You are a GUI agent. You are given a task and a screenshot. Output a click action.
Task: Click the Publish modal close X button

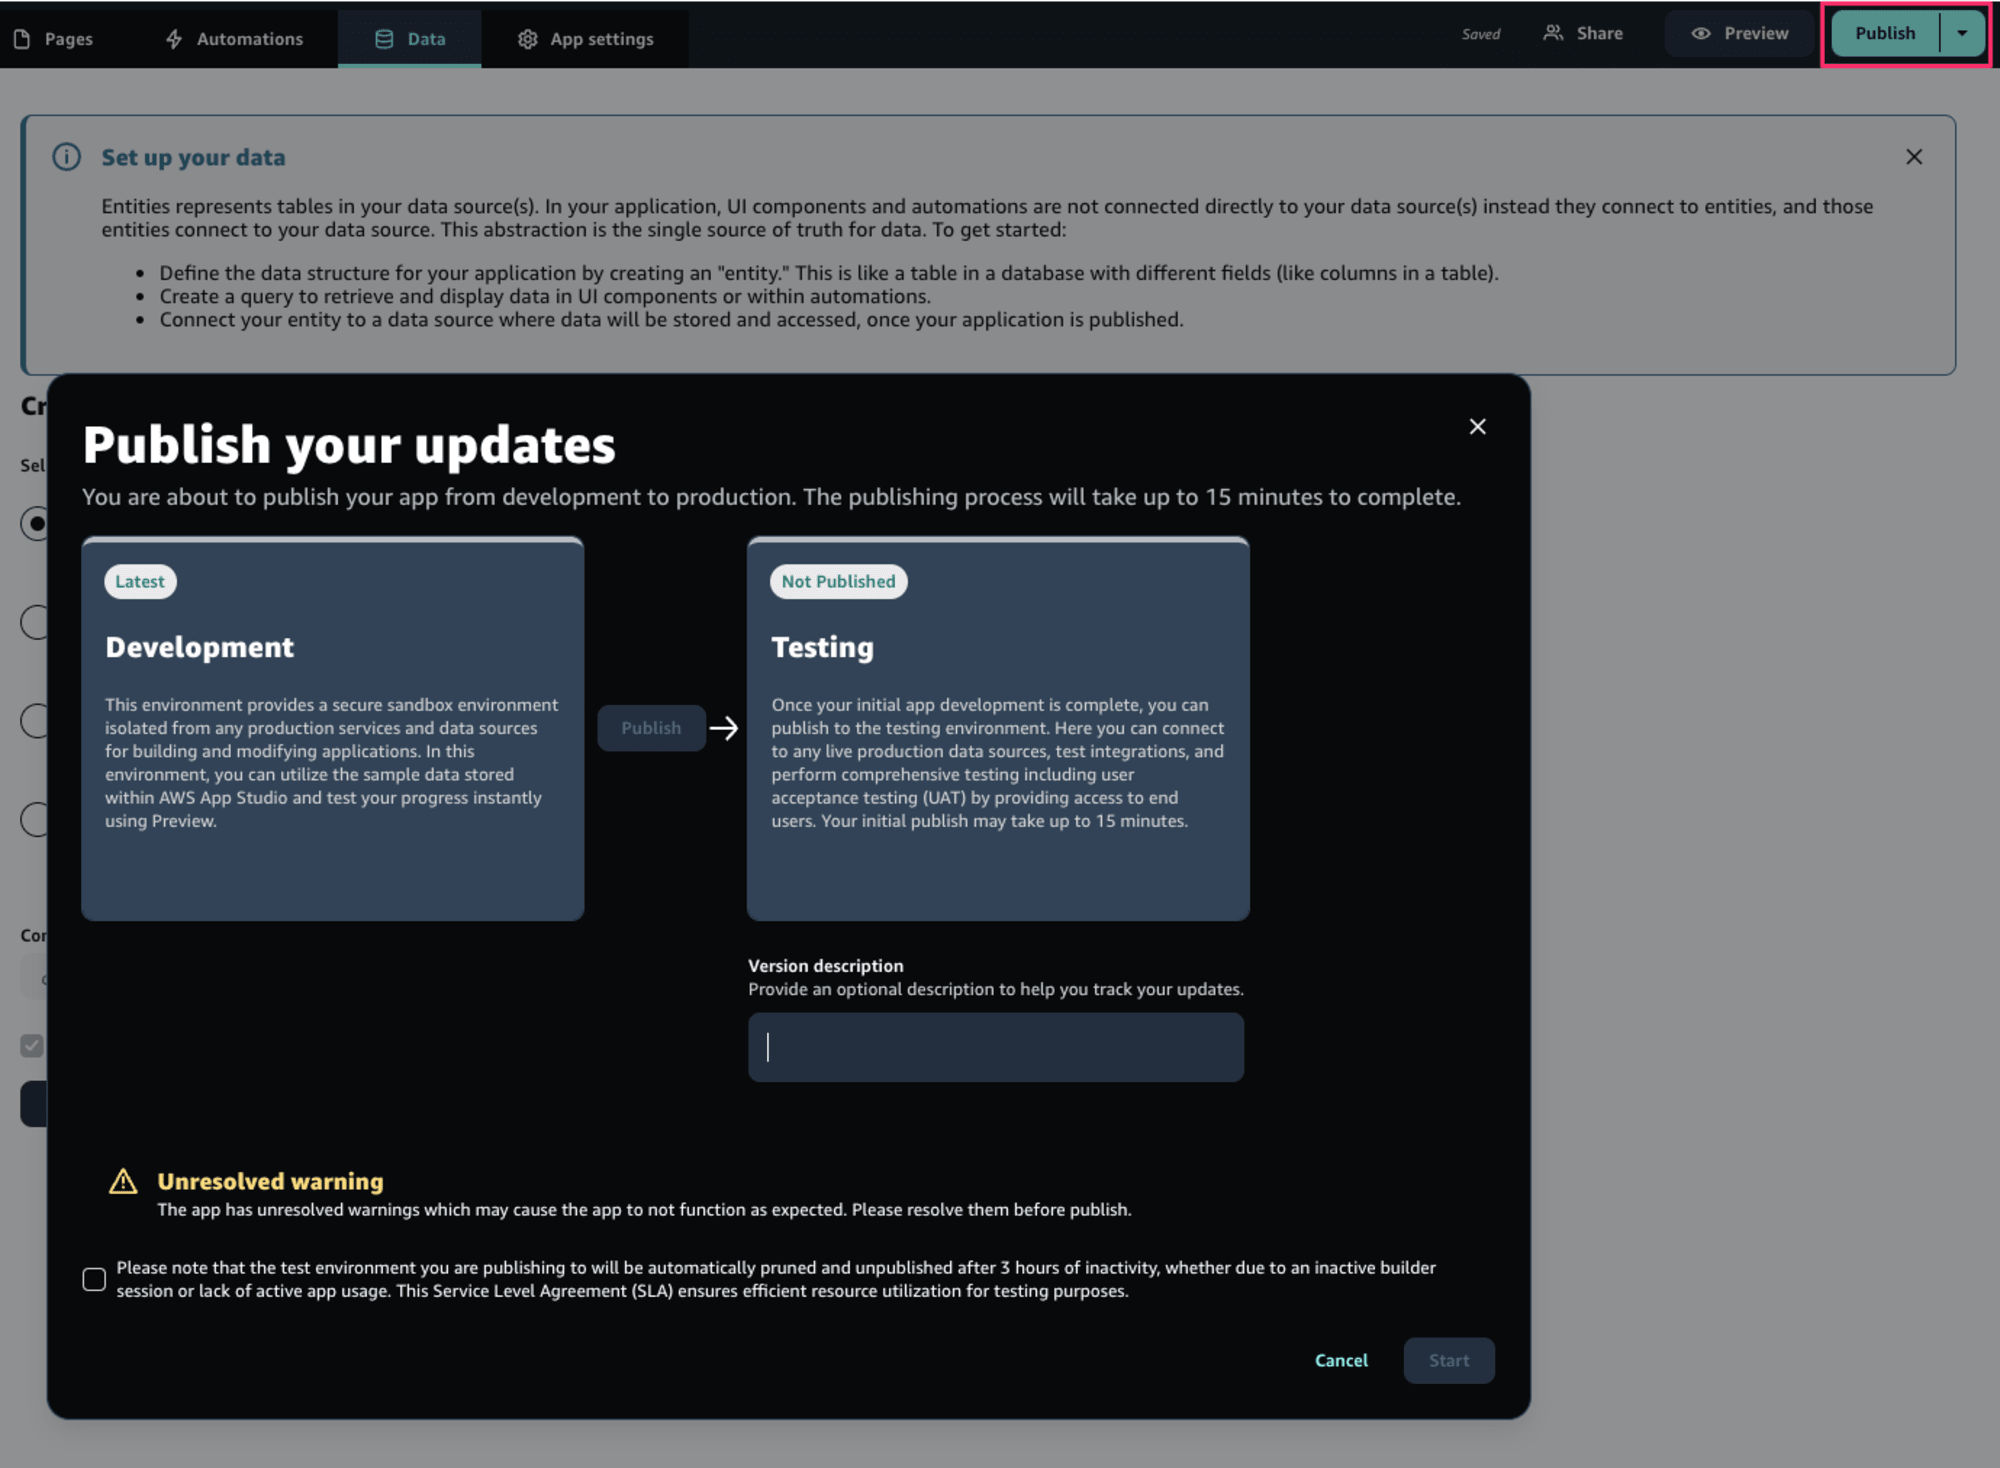point(1477,426)
